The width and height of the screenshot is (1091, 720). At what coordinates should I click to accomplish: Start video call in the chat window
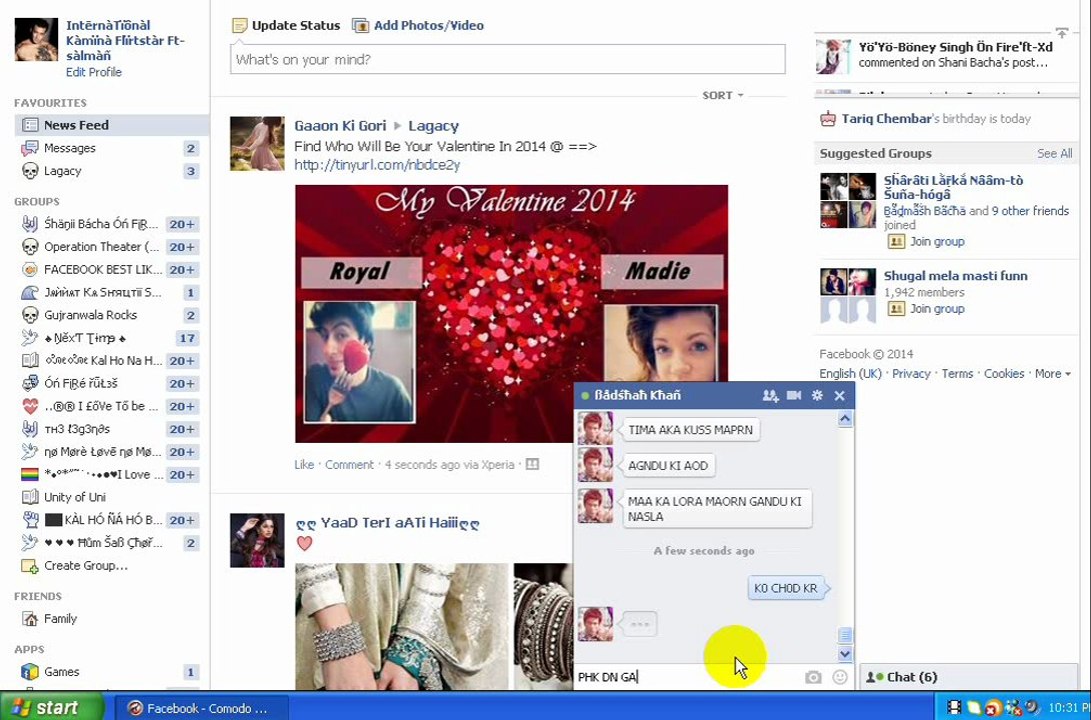pos(794,396)
